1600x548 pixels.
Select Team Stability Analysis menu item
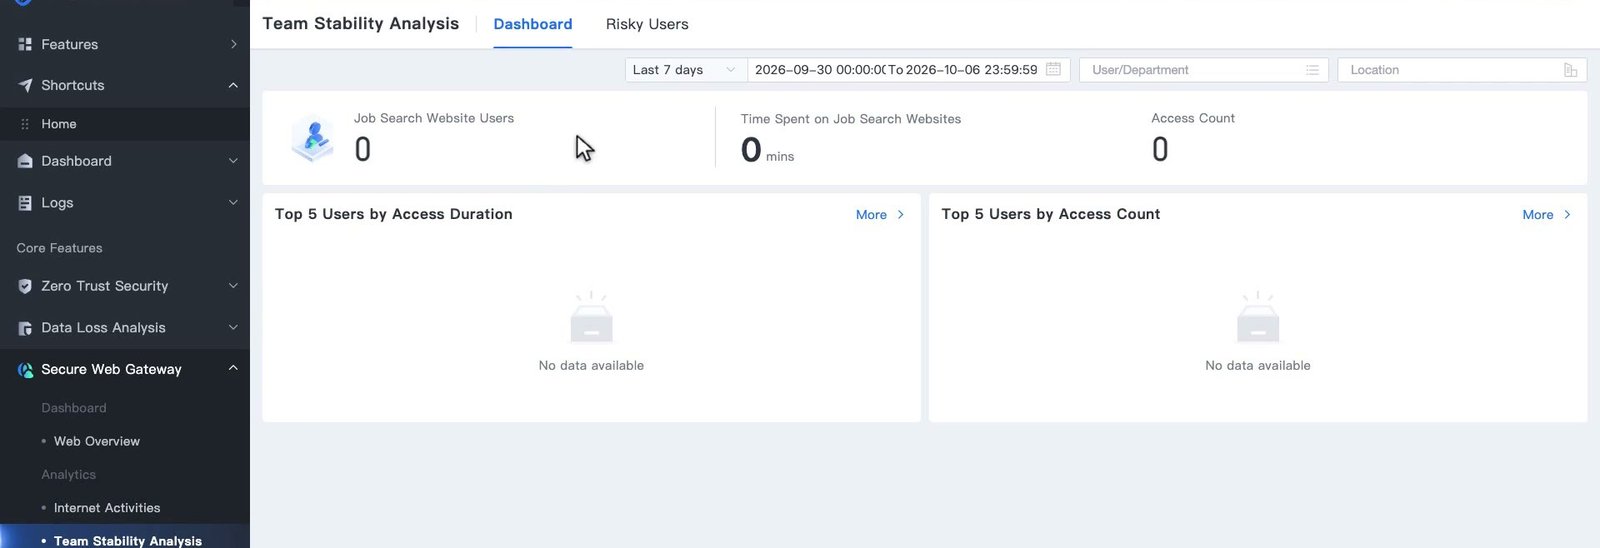tap(128, 540)
